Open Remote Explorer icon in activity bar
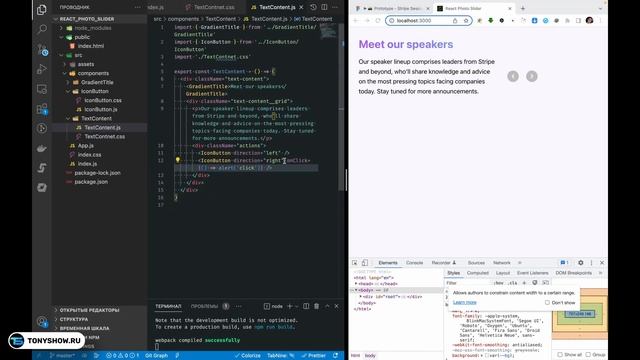The image size is (640, 360). pos(42,89)
